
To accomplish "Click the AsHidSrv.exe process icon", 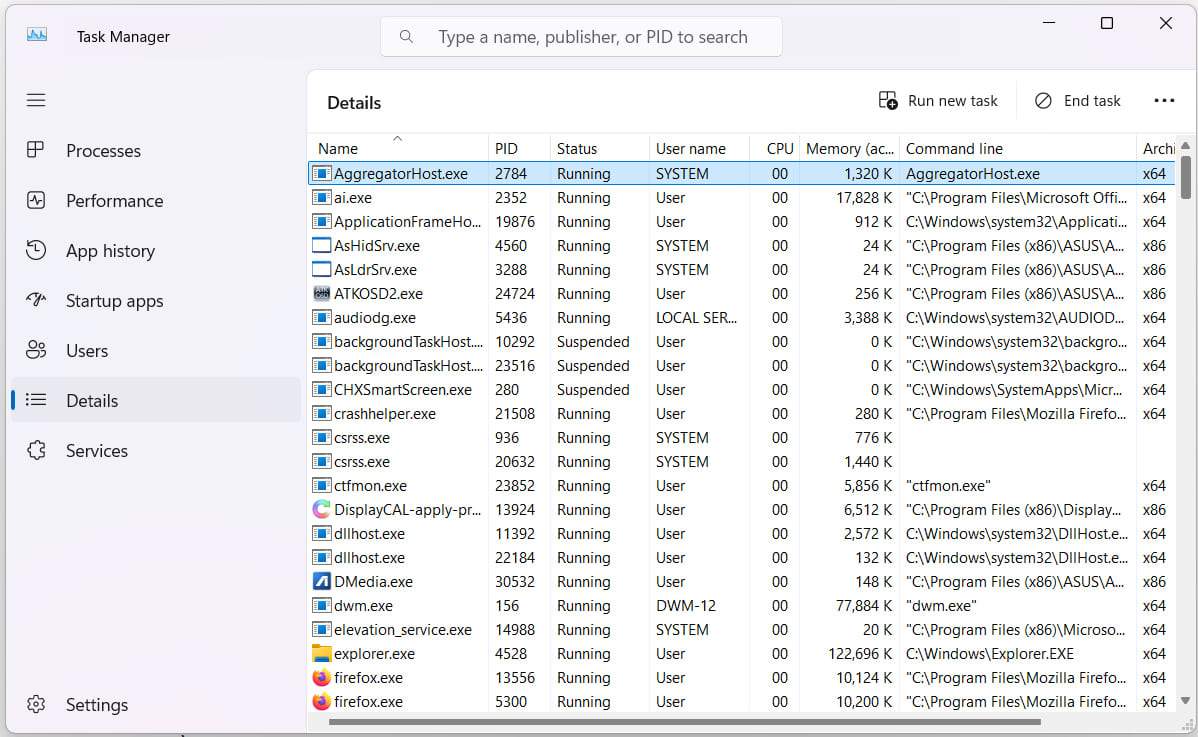I will click(x=322, y=245).
